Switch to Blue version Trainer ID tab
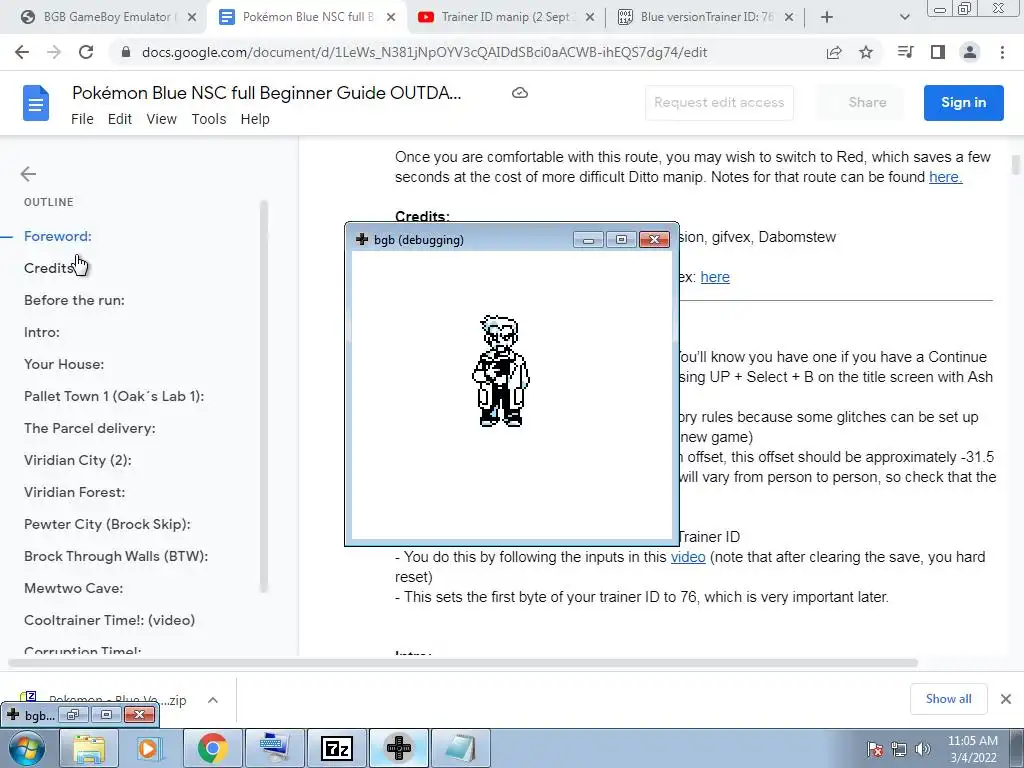This screenshot has height=768, width=1024. coord(705,17)
